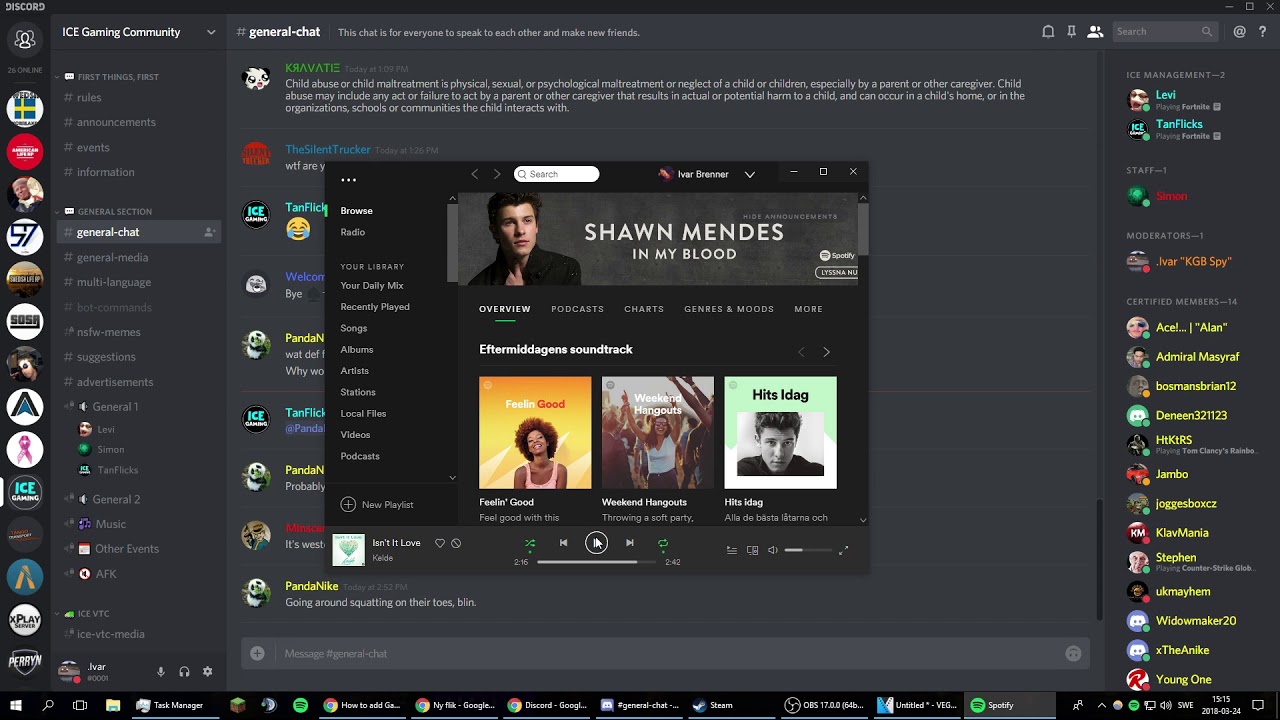This screenshot has width=1280, height=720.
Task: Show pinned messages in Discord
Action: (x=1071, y=32)
